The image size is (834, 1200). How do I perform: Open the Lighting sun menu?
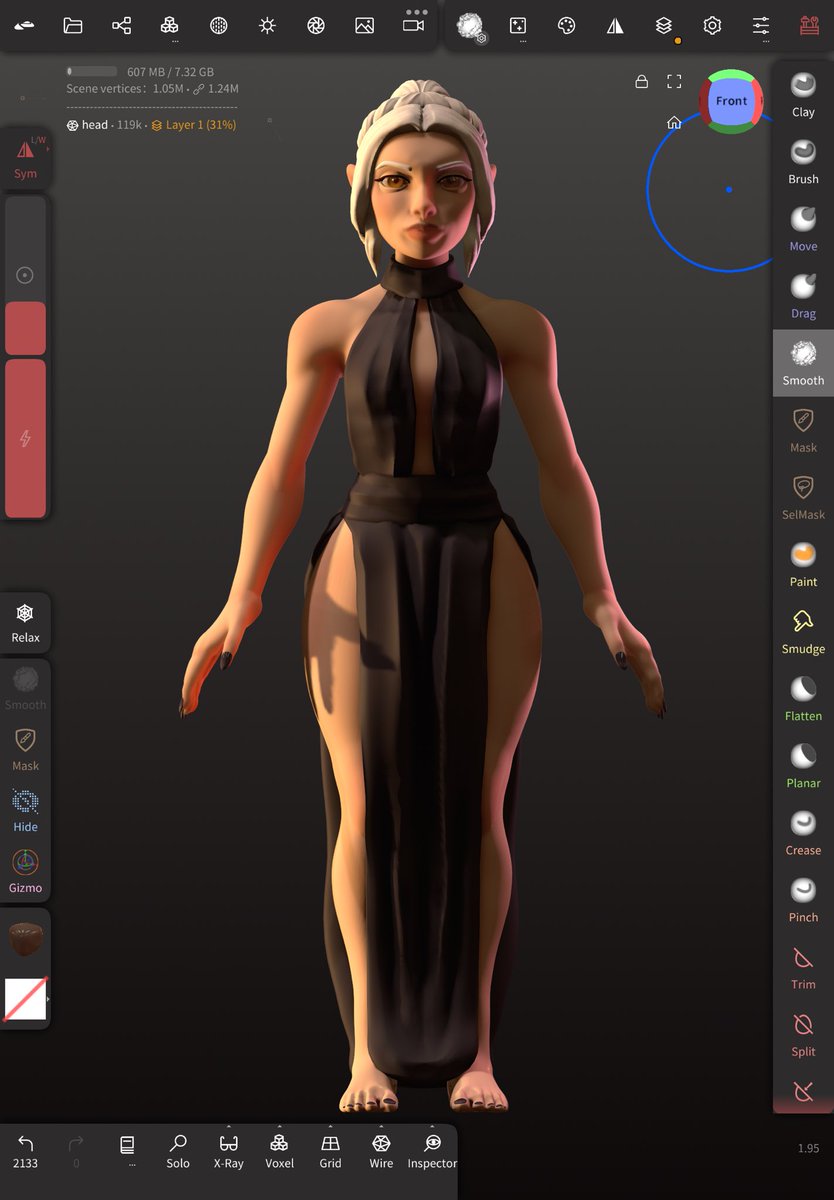[x=267, y=26]
